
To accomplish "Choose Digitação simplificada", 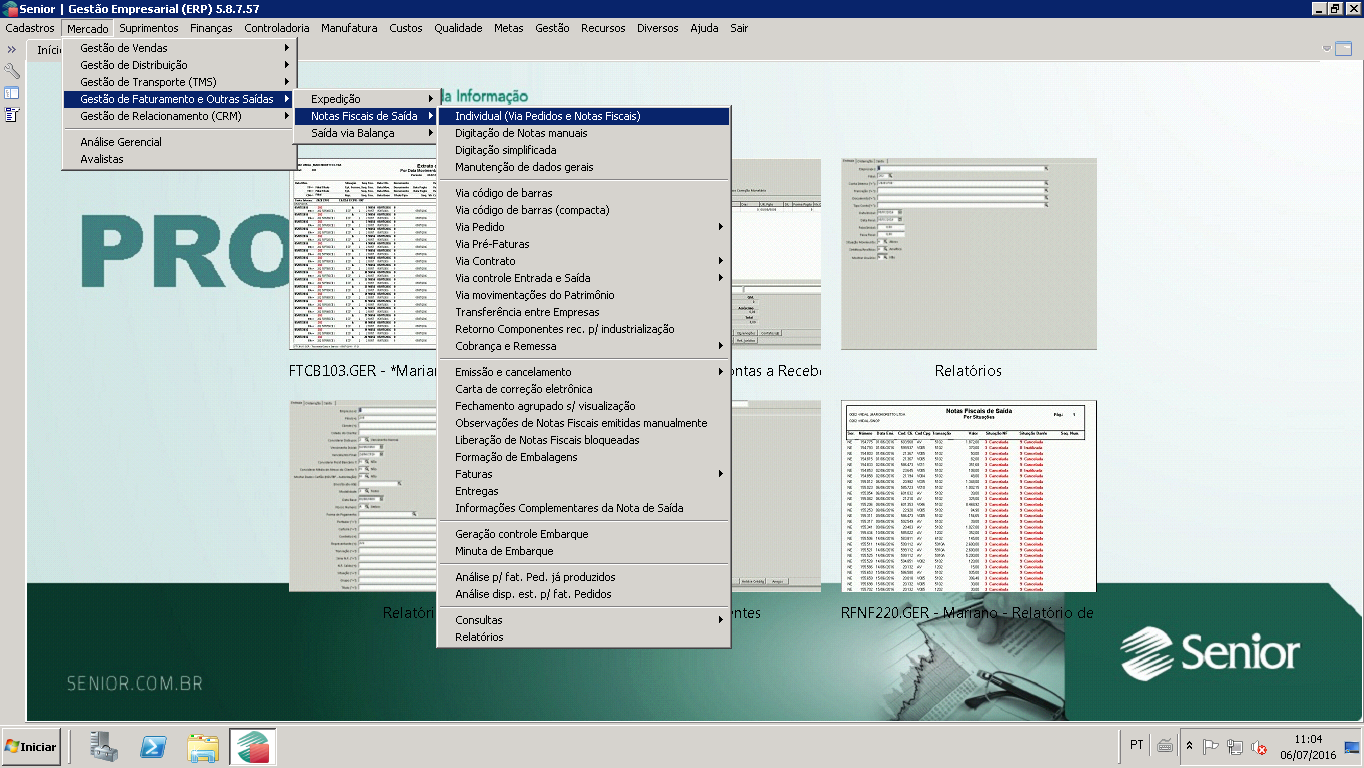I will 584,150.
